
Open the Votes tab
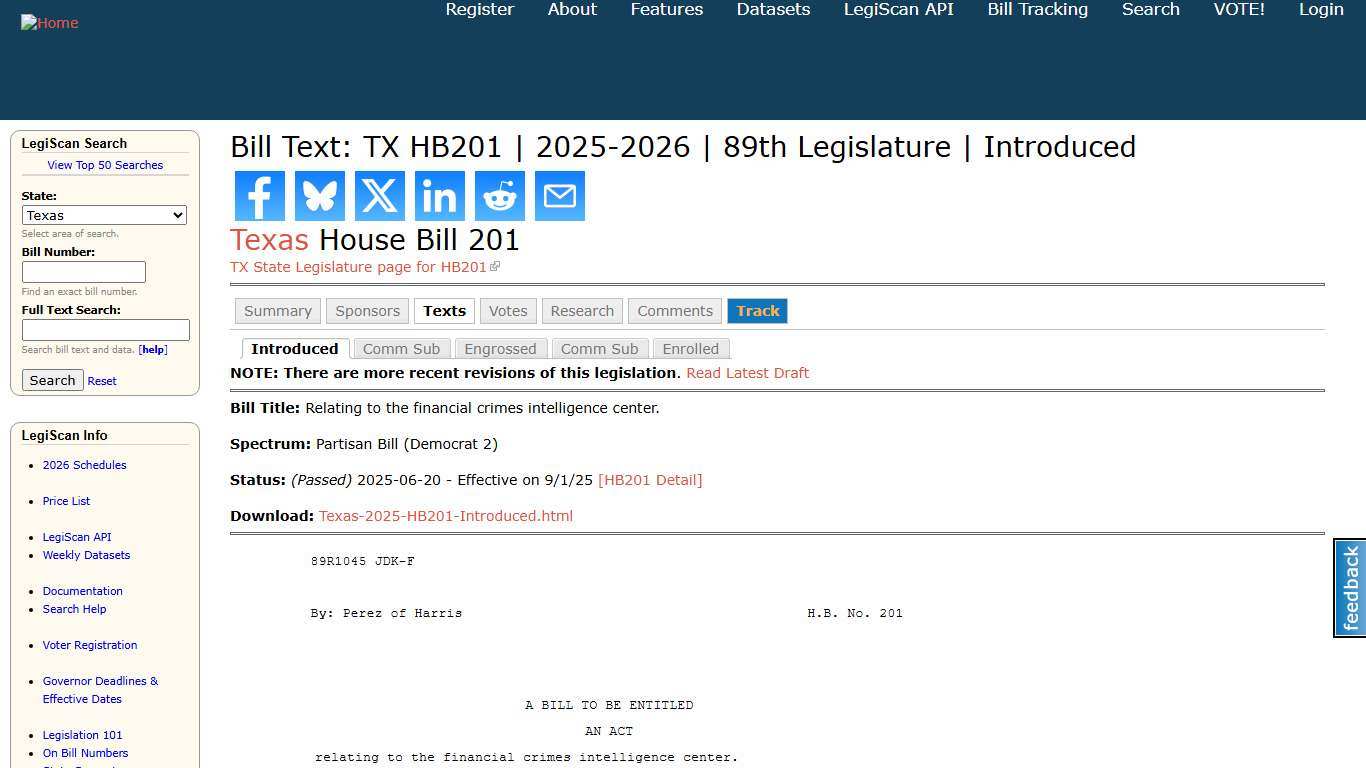pos(508,311)
